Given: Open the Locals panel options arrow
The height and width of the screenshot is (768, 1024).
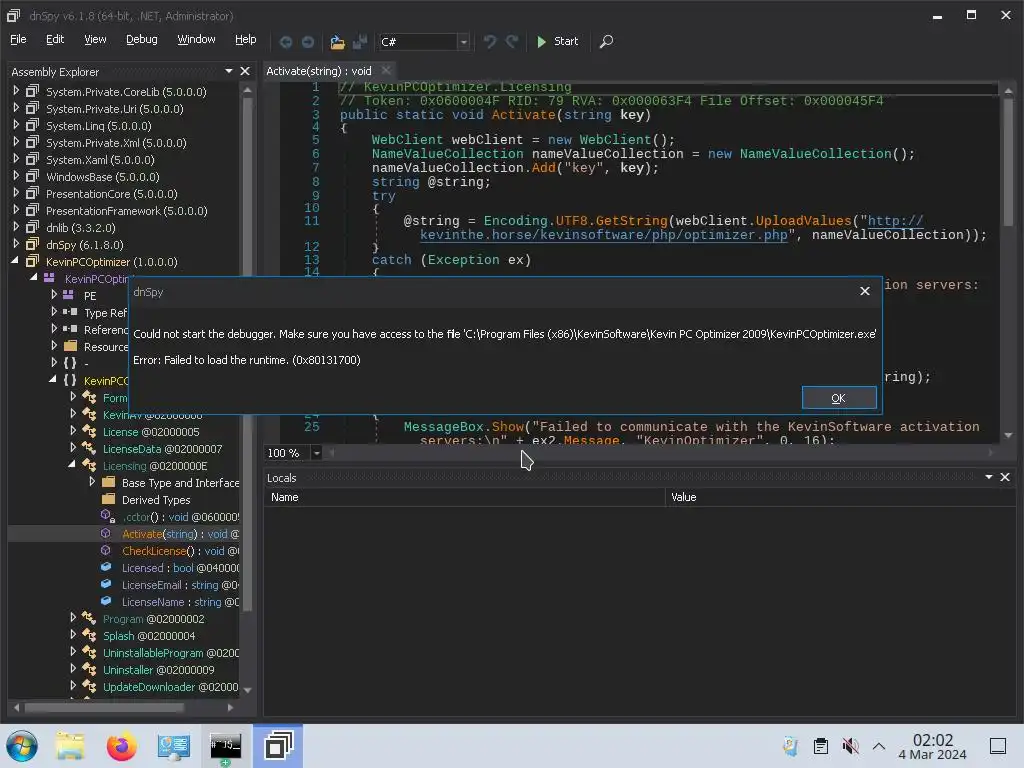Looking at the screenshot, I should tap(989, 477).
